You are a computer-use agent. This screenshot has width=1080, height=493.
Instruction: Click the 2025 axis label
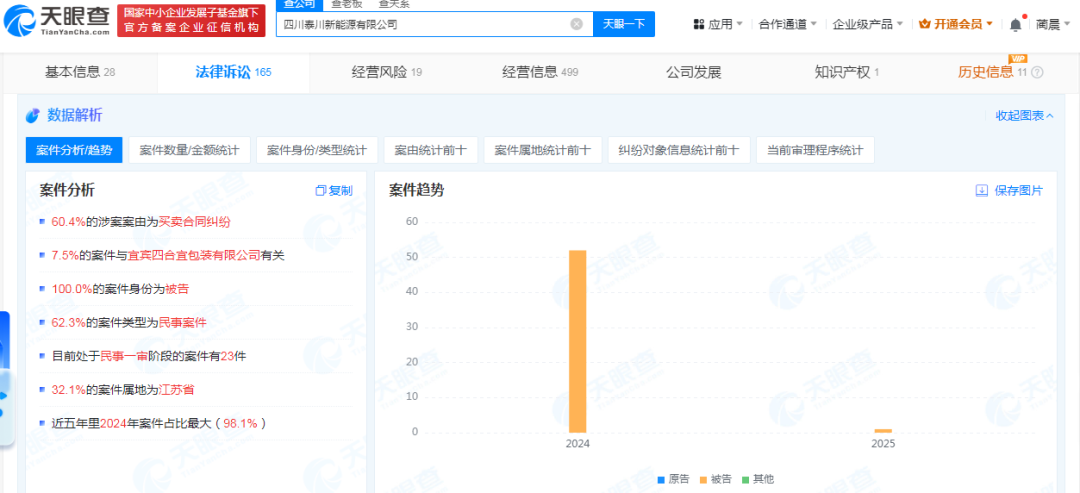click(x=883, y=444)
